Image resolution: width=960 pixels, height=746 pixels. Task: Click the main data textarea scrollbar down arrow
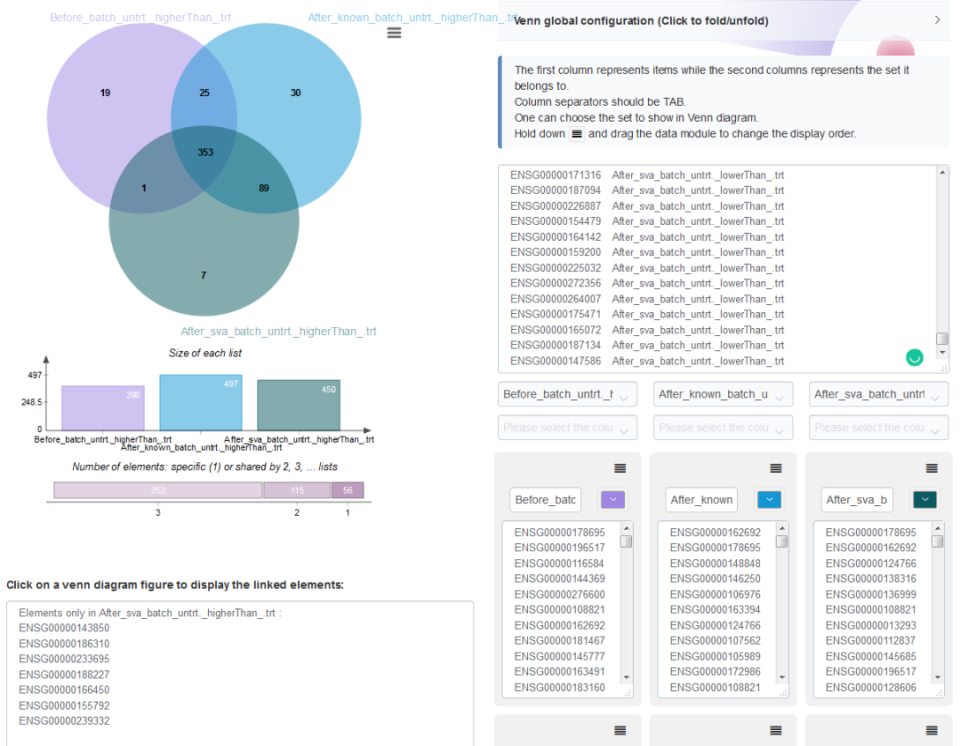coord(942,353)
